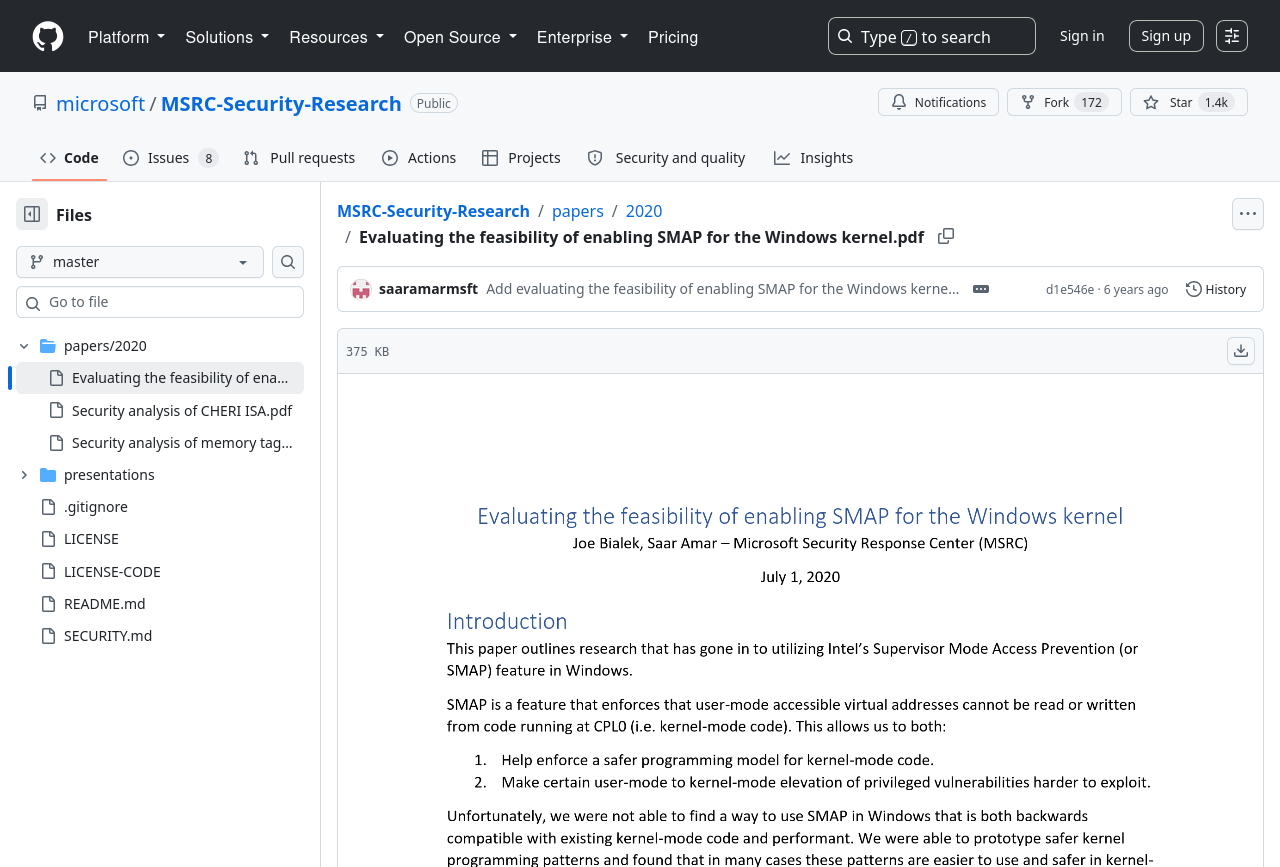The image size is (1280, 867).
Task: Switch to the Issues tab
Action: pos(171,158)
